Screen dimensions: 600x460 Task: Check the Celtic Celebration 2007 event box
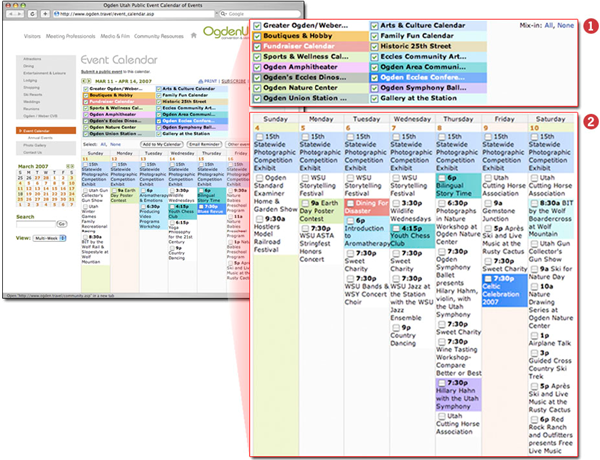click(x=488, y=279)
